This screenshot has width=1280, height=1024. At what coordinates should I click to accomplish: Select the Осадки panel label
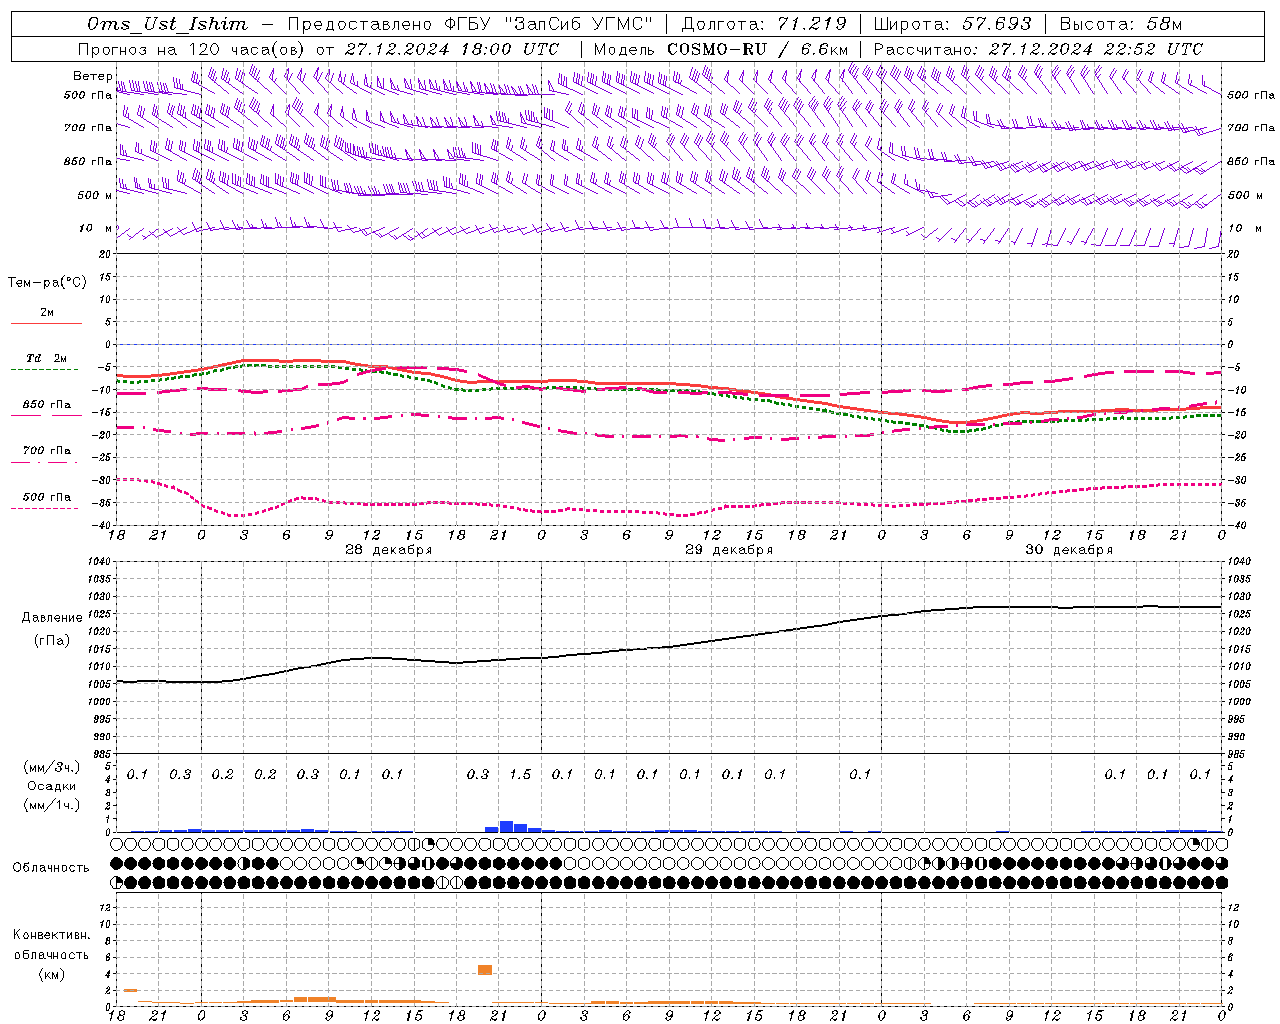click(x=50, y=786)
